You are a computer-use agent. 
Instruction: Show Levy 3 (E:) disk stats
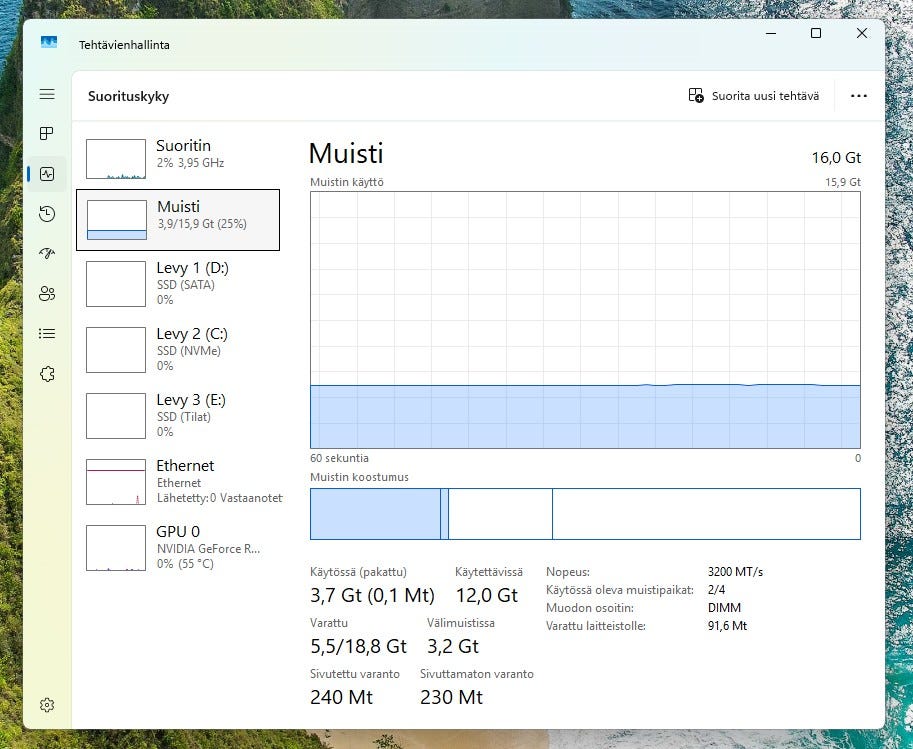[178, 415]
